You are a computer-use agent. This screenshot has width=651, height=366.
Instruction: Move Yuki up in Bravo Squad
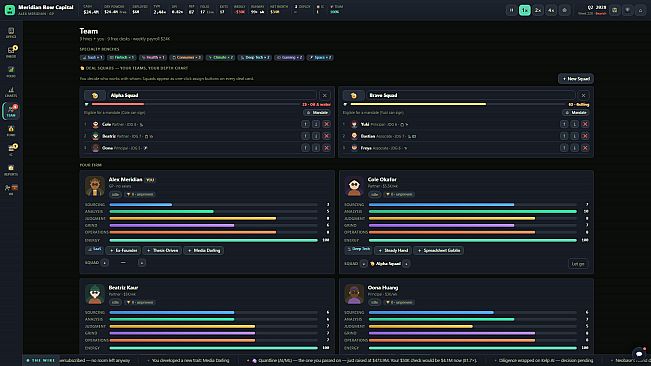coord(564,124)
